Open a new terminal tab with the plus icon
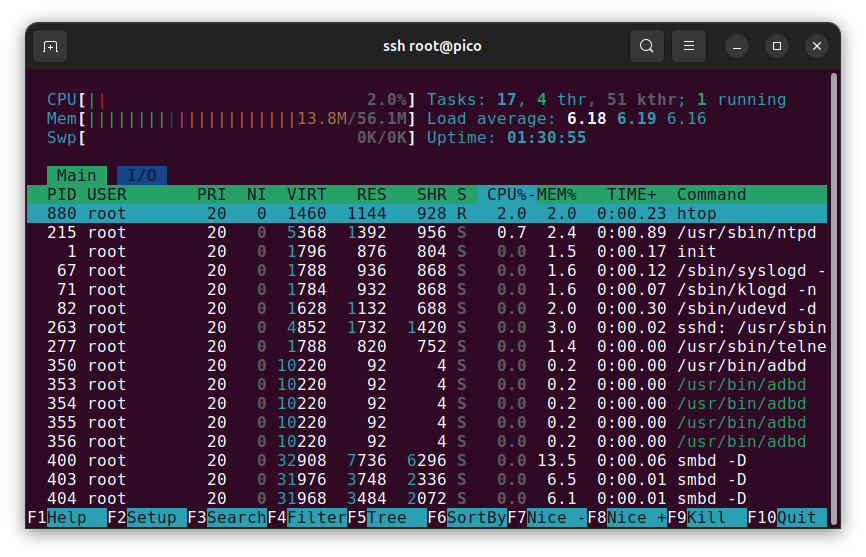 click(x=50, y=46)
